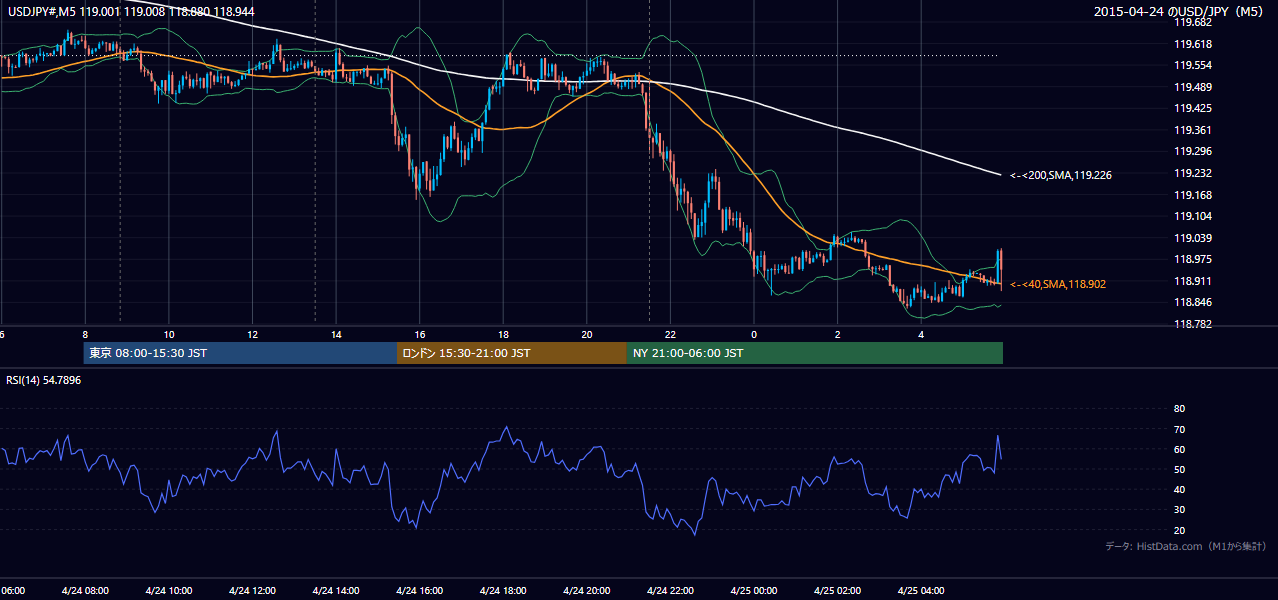The height and width of the screenshot is (600, 1278).
Task: Click the 4/24 20:00 bottom time label
Action: tap(586, 590)
